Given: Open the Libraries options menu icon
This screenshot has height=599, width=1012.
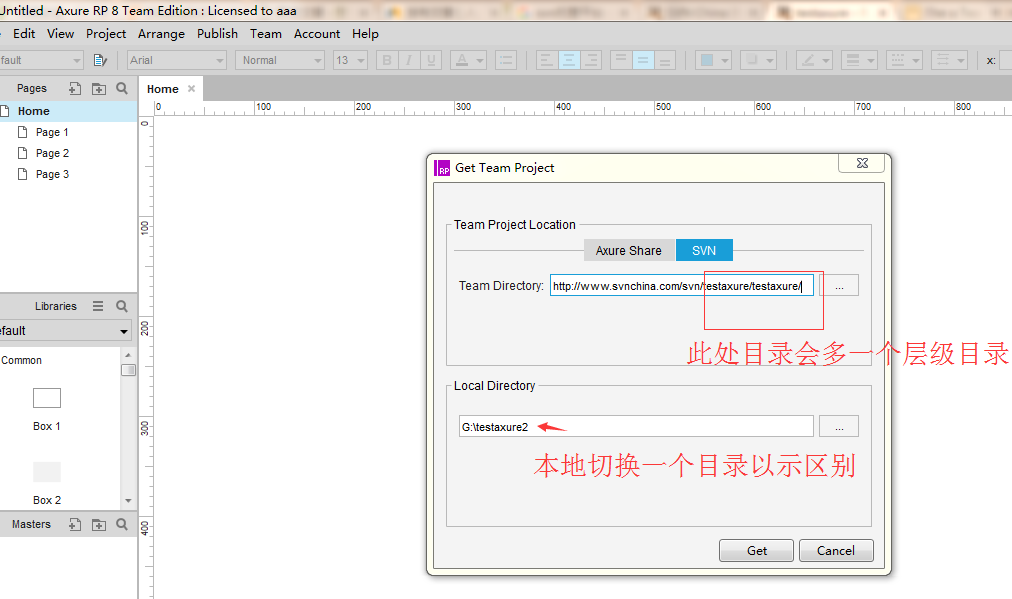Looking at the screenshot, I should coord(98,306).
